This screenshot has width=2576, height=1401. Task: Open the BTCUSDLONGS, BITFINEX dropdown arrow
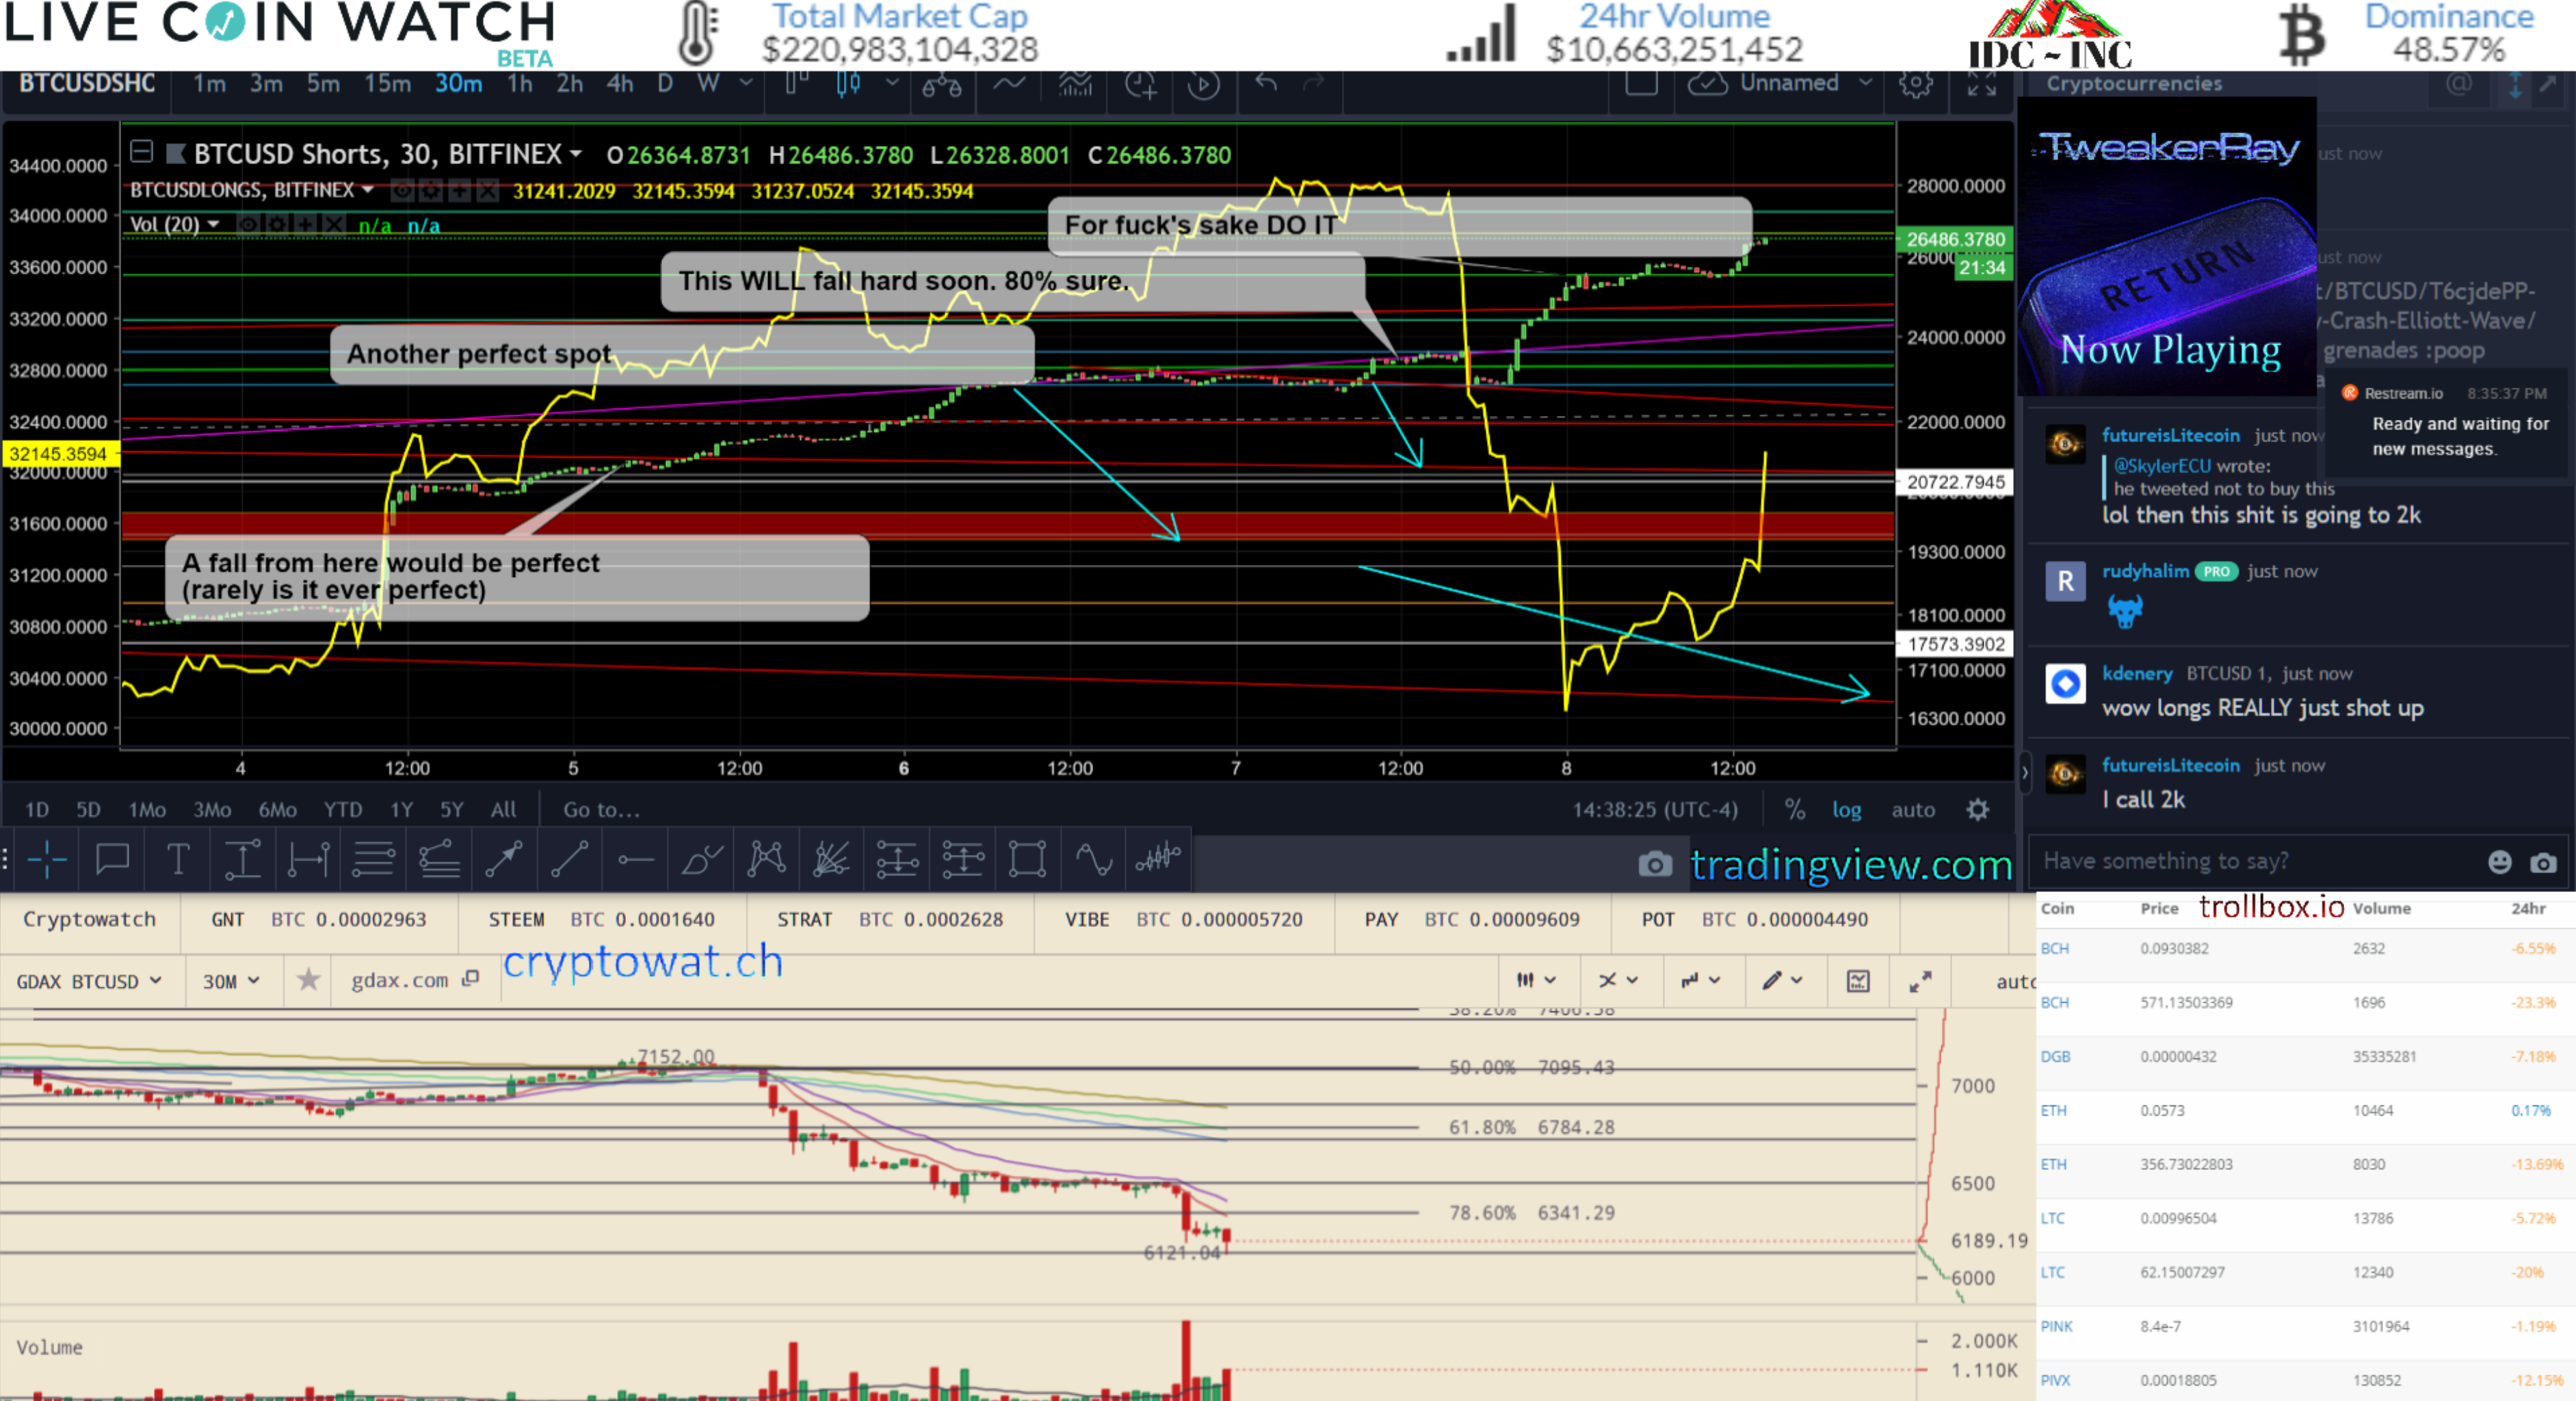(368, 190)
